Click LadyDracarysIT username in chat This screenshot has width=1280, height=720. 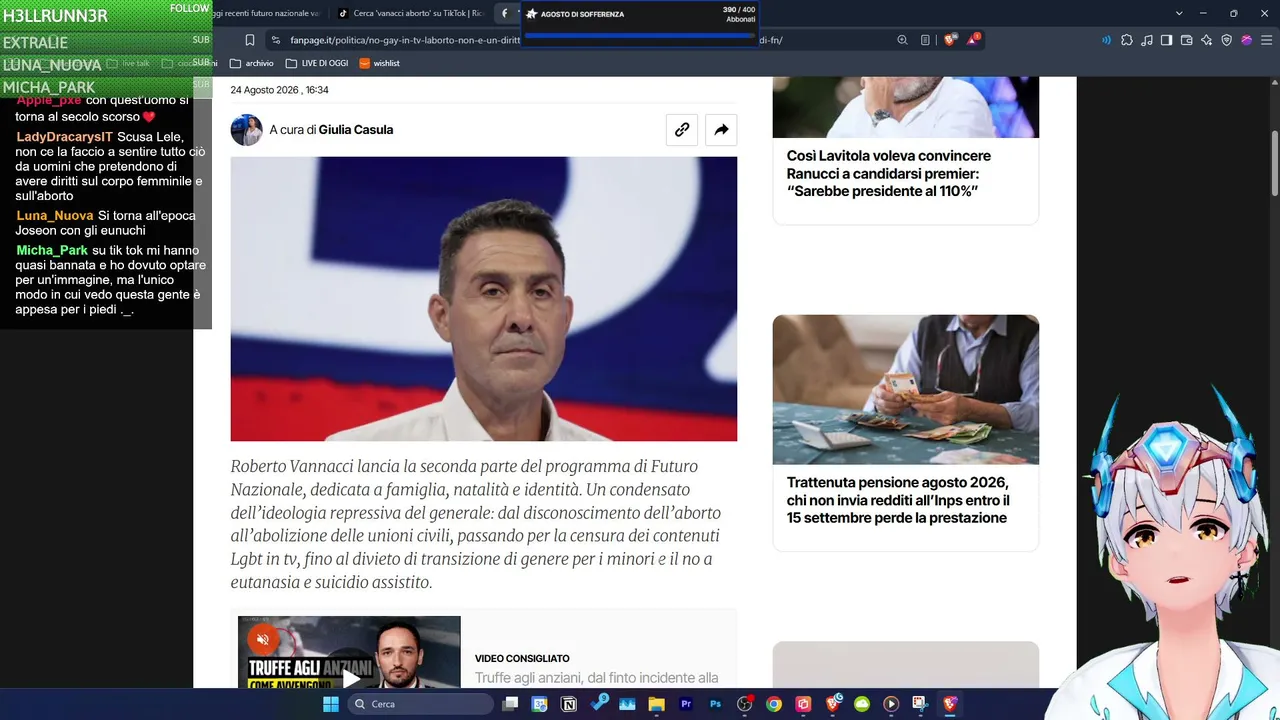[x=65, y=136]
